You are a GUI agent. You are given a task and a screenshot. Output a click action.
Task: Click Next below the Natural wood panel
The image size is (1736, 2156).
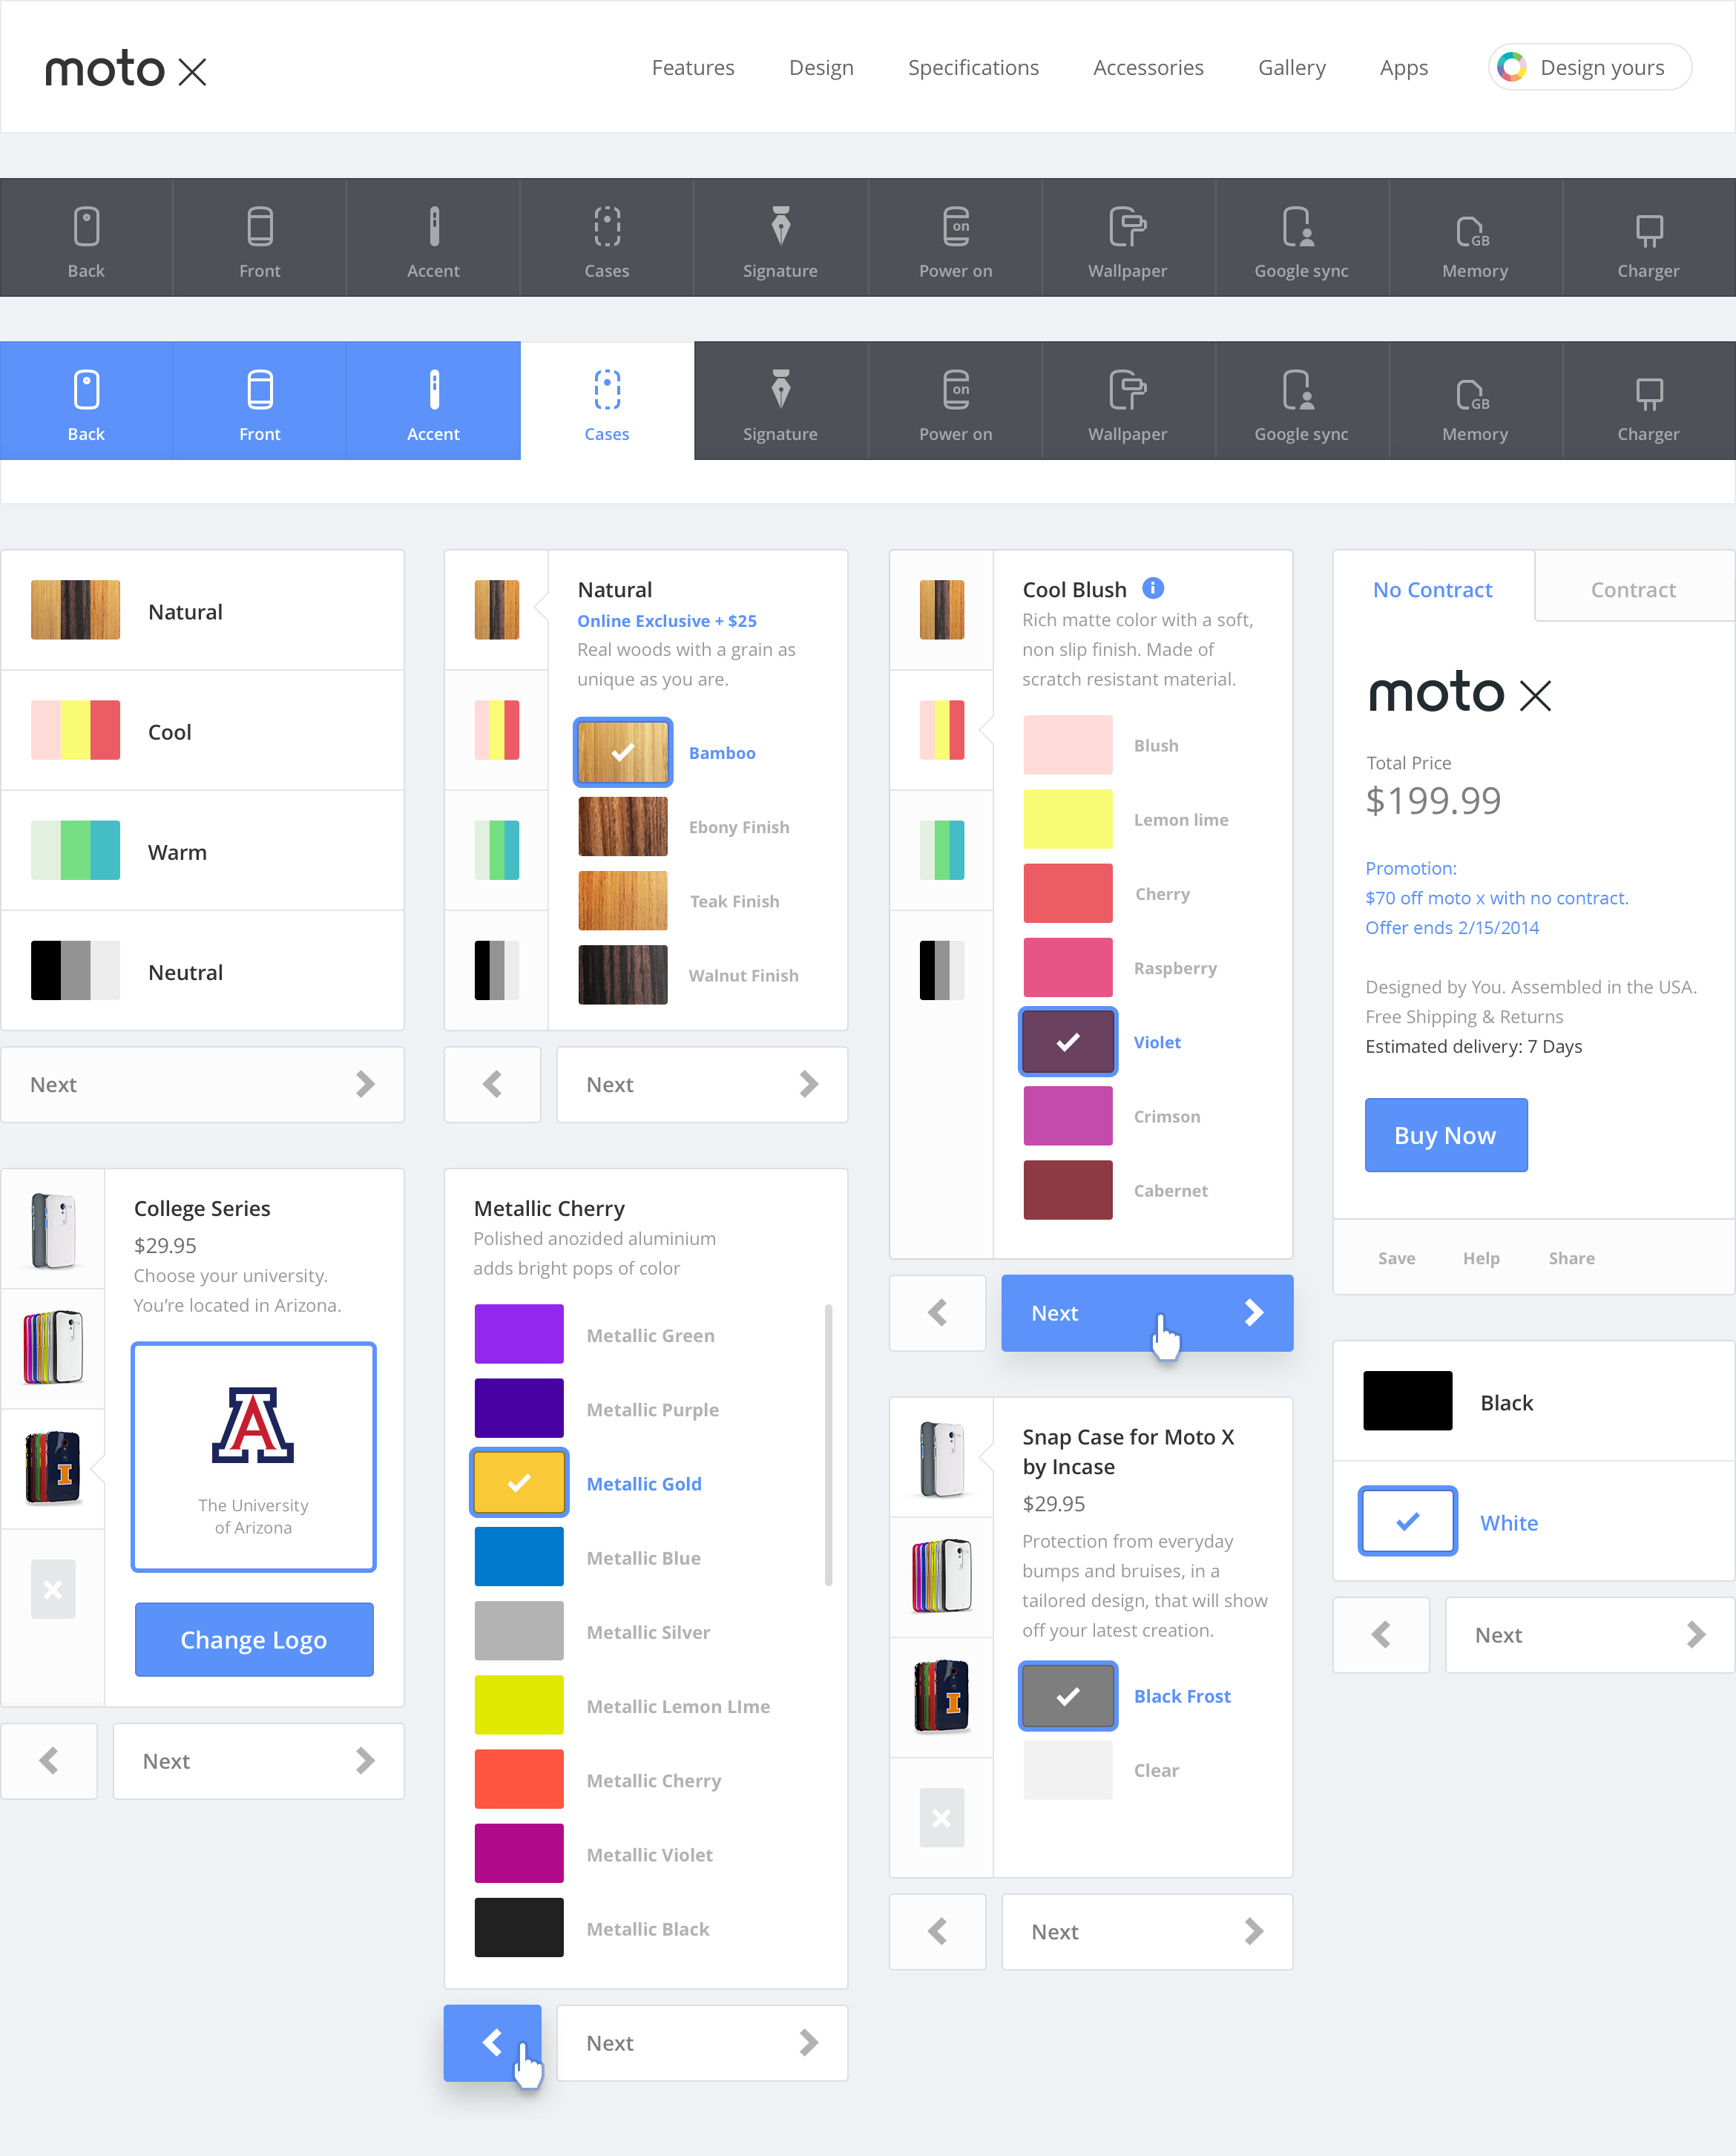(x=702, y=1085)
